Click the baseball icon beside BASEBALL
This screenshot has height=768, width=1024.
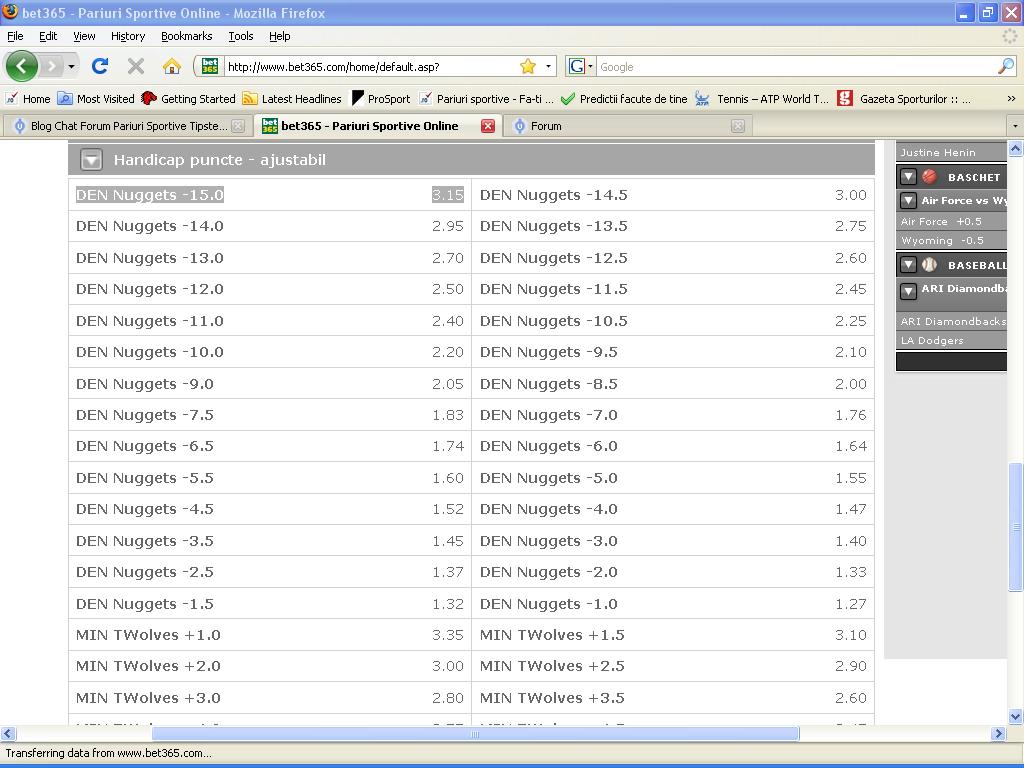point(929,264)
